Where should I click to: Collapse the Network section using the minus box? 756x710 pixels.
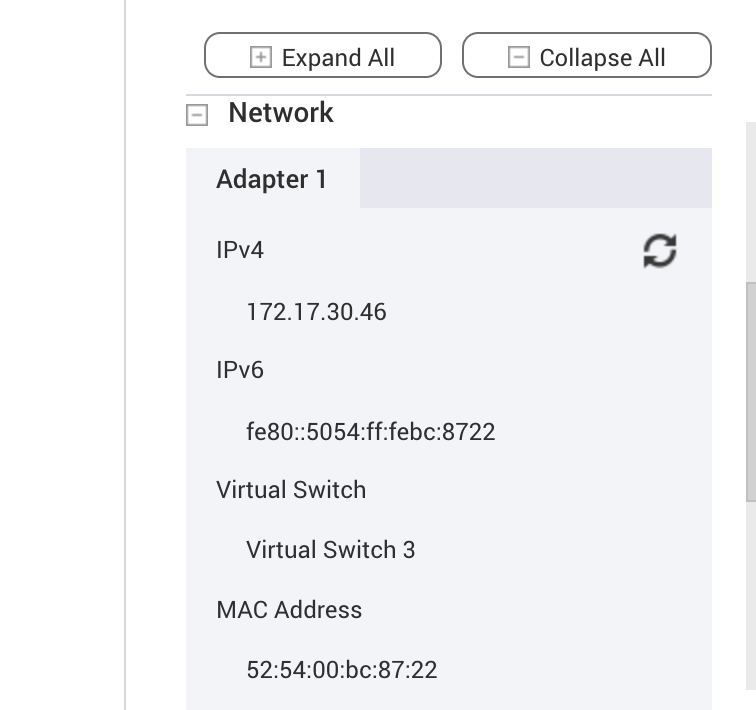tap(197, 115)
